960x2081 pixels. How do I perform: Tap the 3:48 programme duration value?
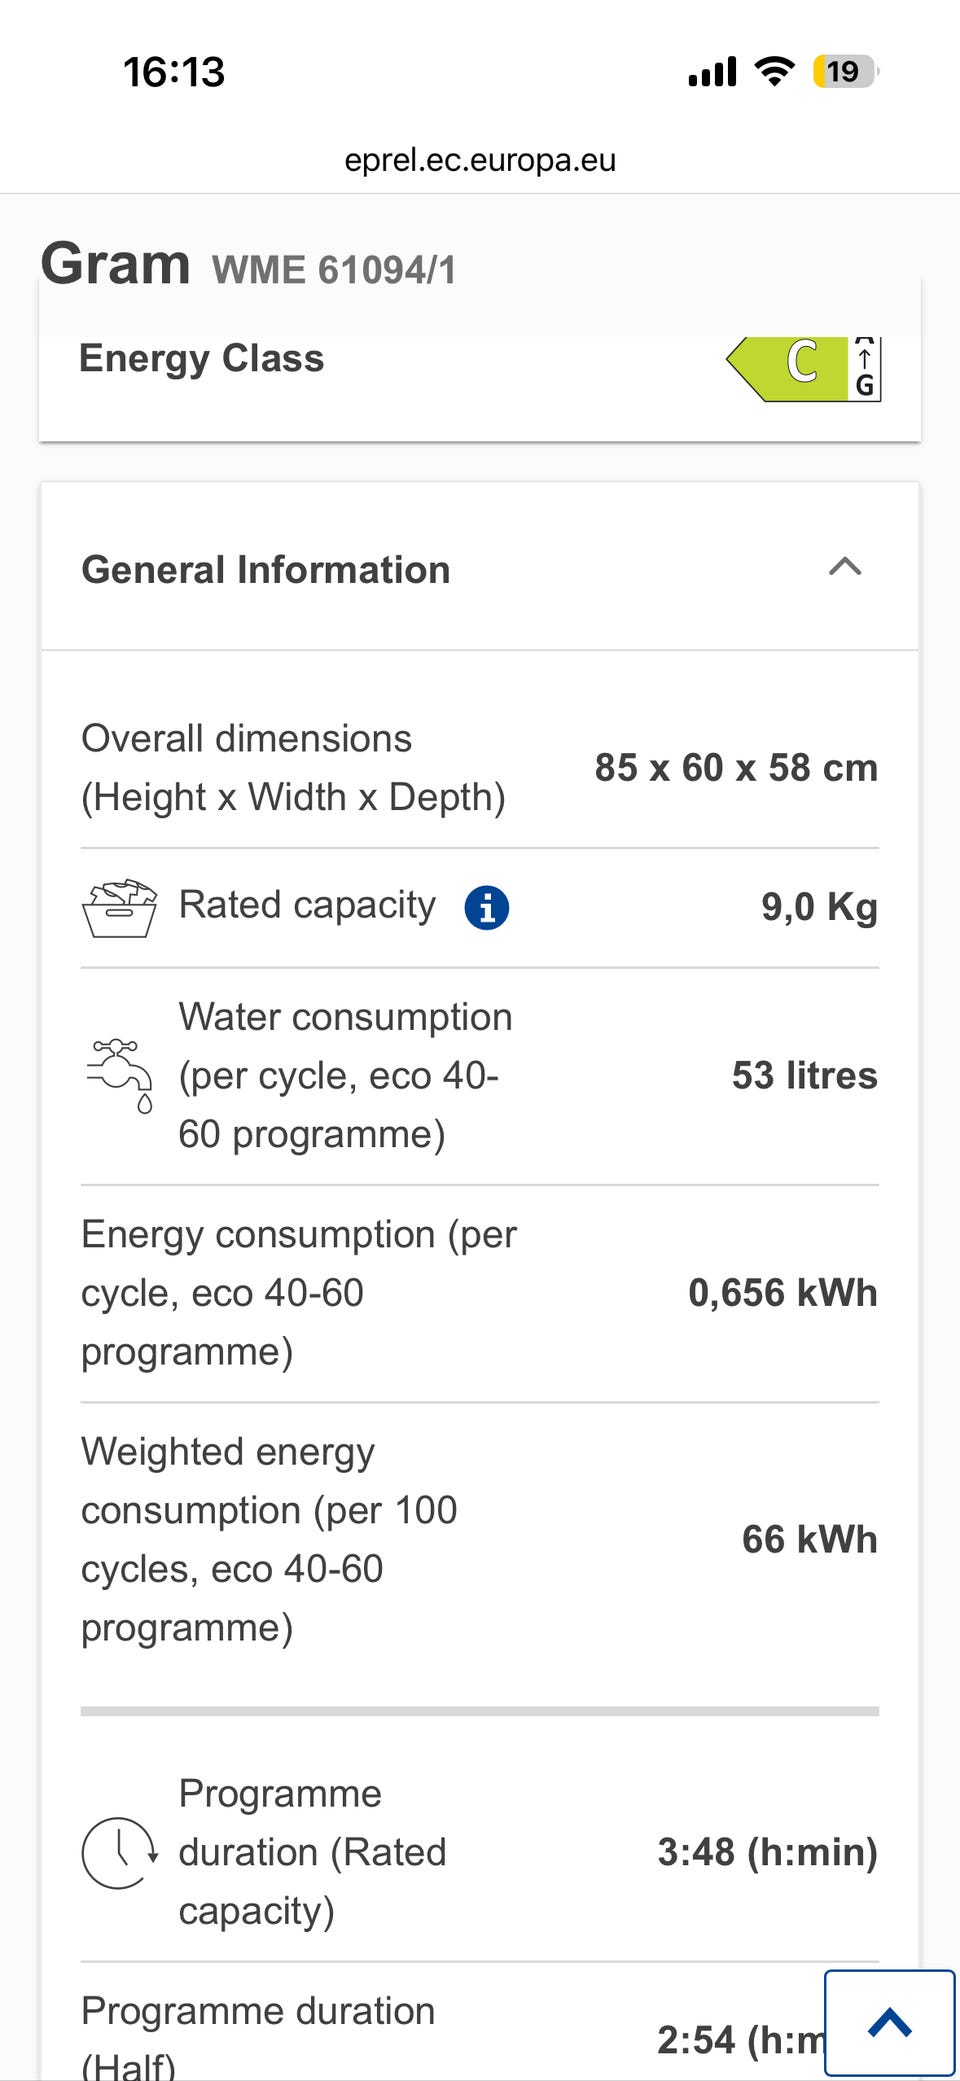click(766, 1852)
